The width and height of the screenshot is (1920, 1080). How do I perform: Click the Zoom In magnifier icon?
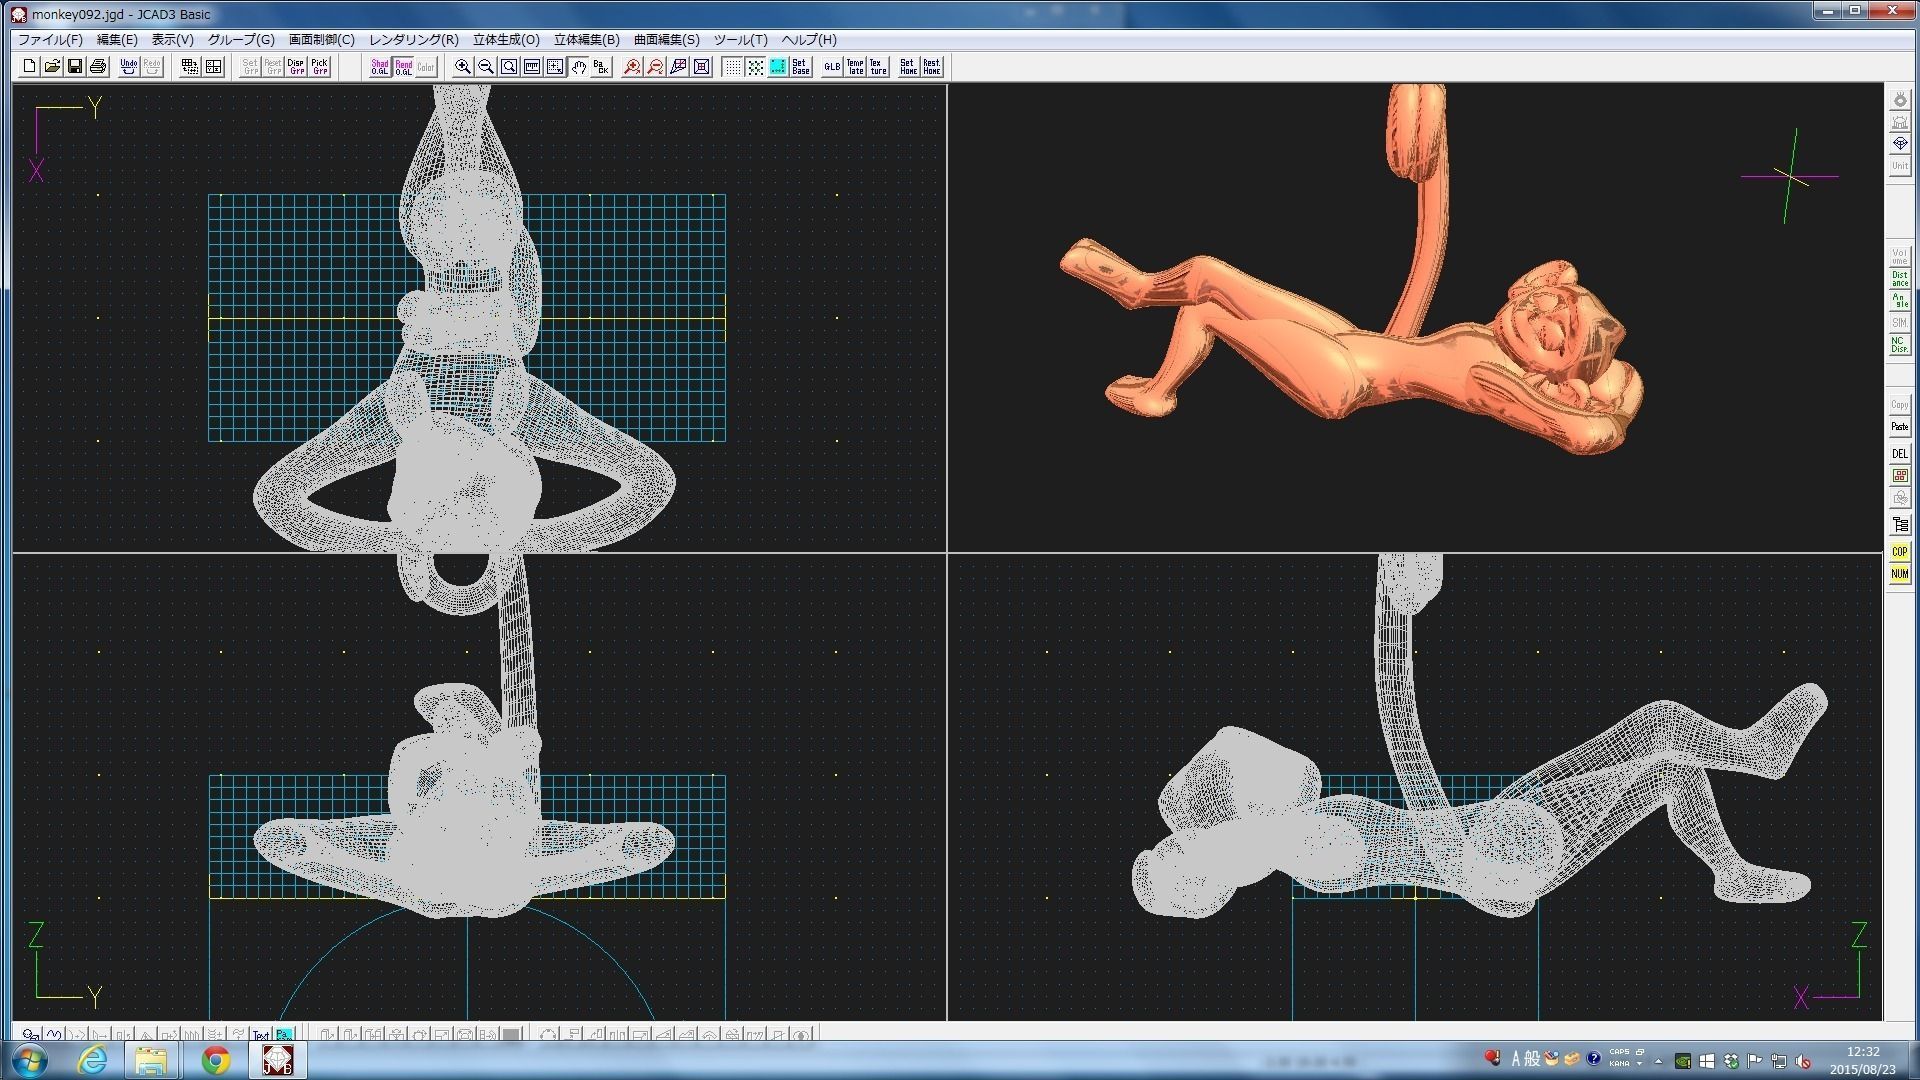463,67
